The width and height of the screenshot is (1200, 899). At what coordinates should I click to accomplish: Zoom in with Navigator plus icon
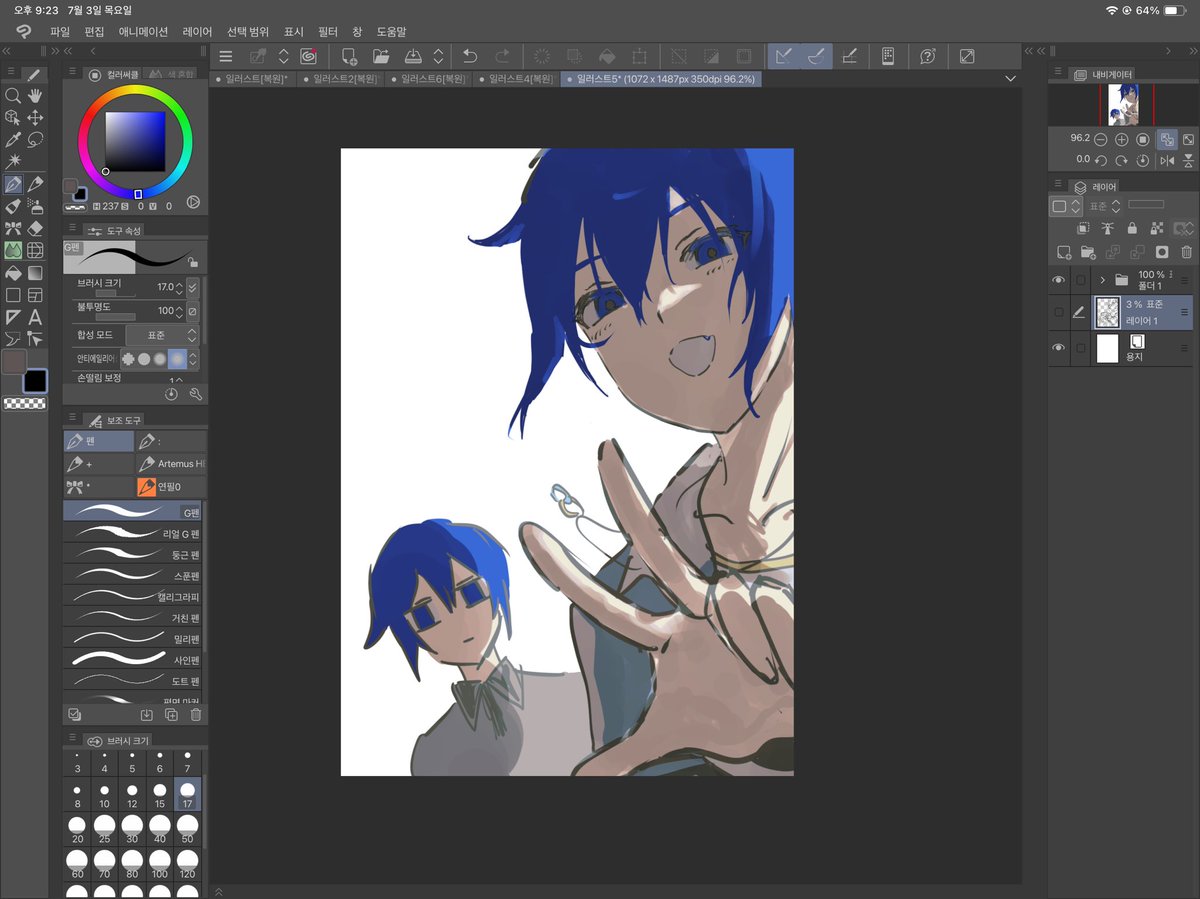coord(1122,140)
